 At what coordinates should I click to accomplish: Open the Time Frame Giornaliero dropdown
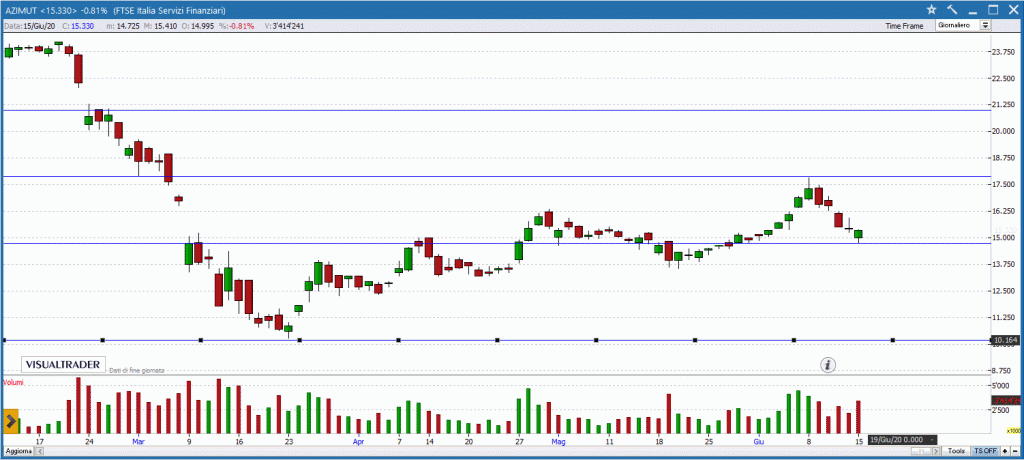pos(963,25)
